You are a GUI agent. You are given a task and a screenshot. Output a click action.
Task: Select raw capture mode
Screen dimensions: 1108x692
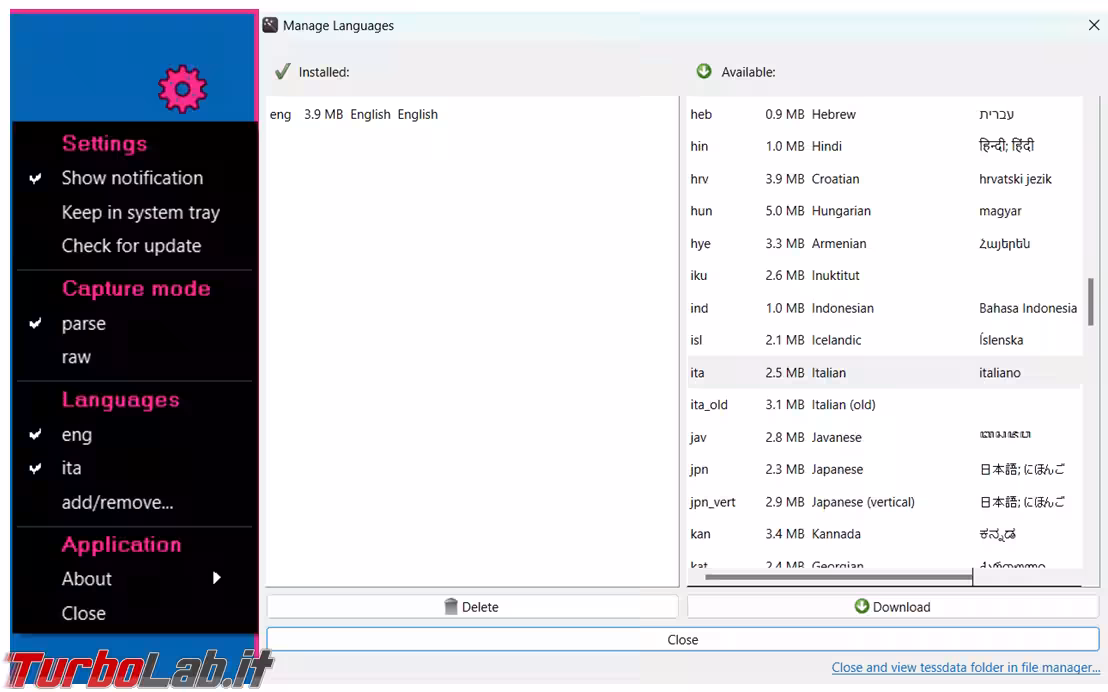[x=76, y=357]
